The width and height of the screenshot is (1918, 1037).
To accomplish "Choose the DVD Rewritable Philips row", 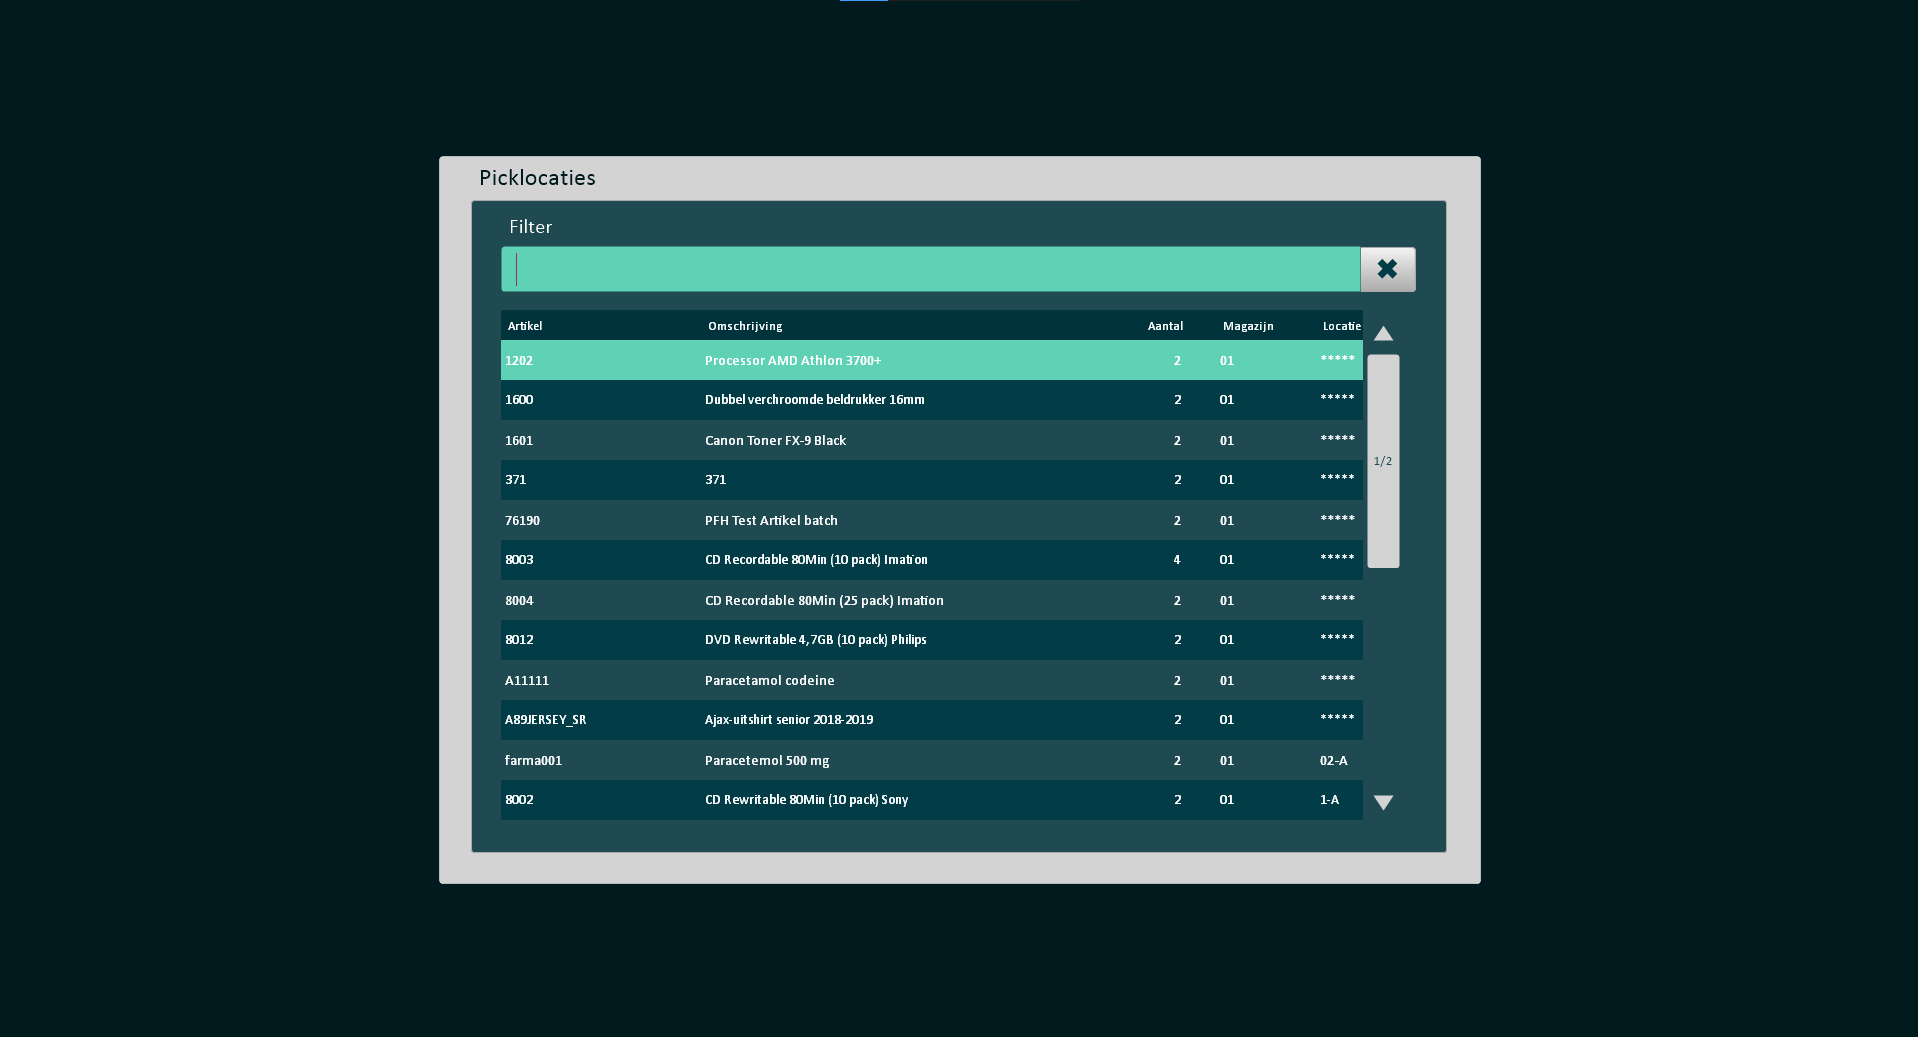I will [930, 640].
